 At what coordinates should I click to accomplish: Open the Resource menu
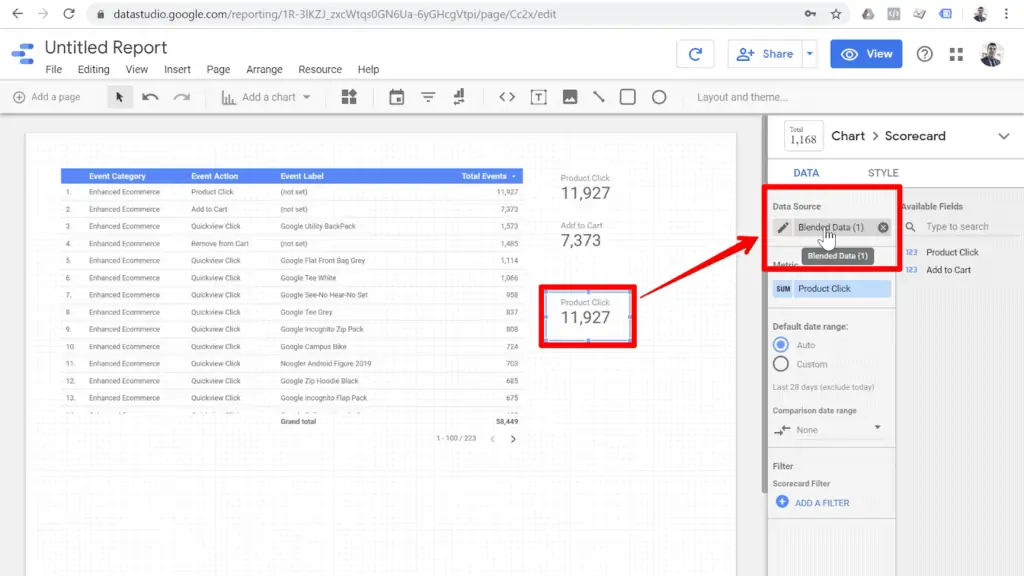[x=319, y=69]
